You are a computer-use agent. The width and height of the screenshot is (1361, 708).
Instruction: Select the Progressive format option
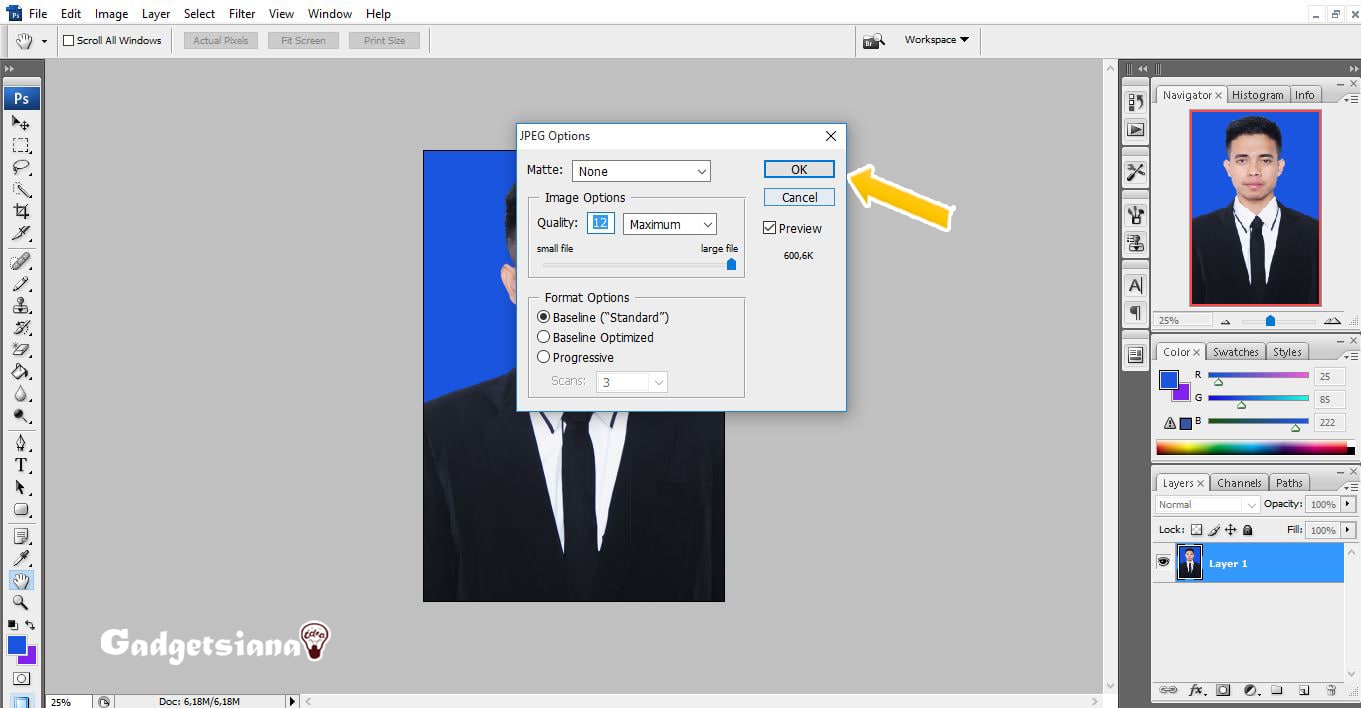tap(544, 357)
